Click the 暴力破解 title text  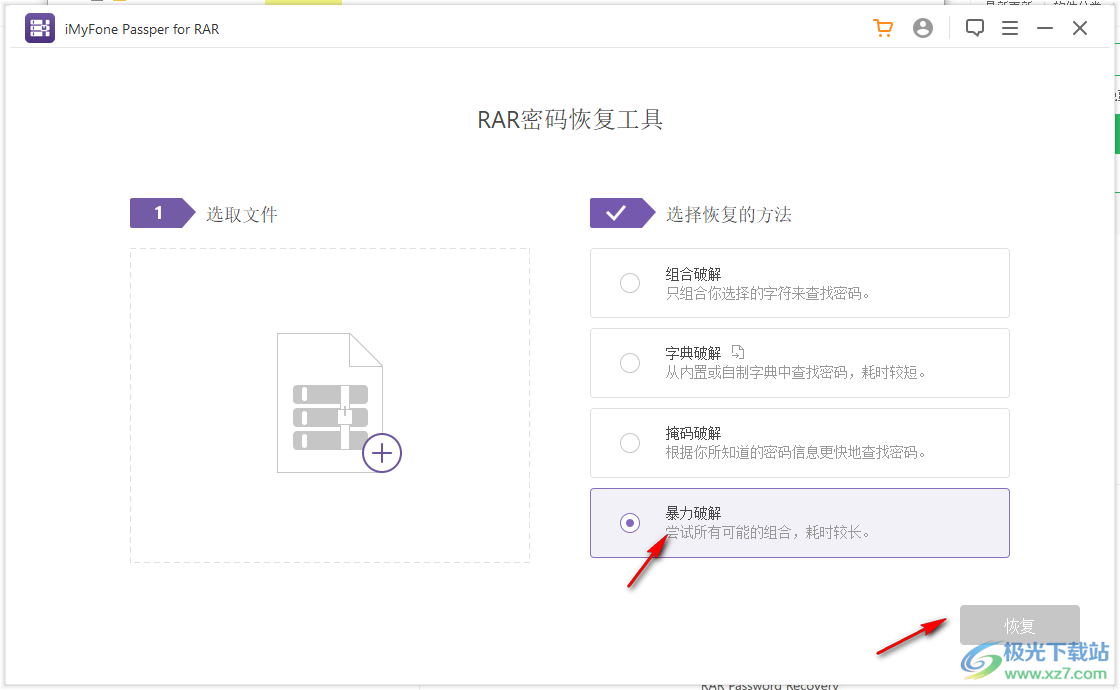(x=693, y=514)
